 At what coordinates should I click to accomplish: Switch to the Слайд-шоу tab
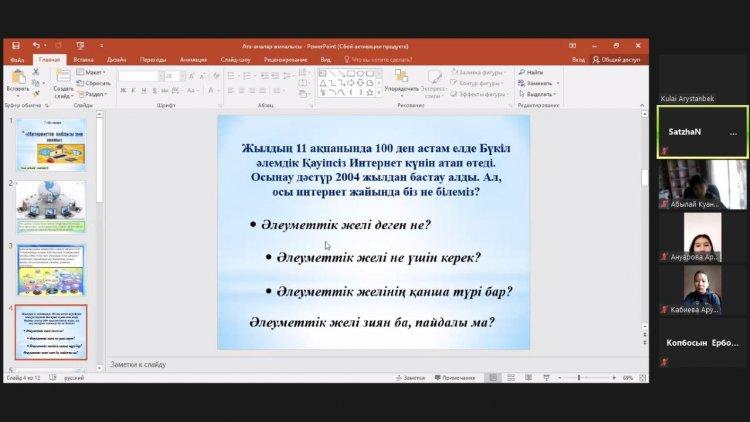(236, 59)
